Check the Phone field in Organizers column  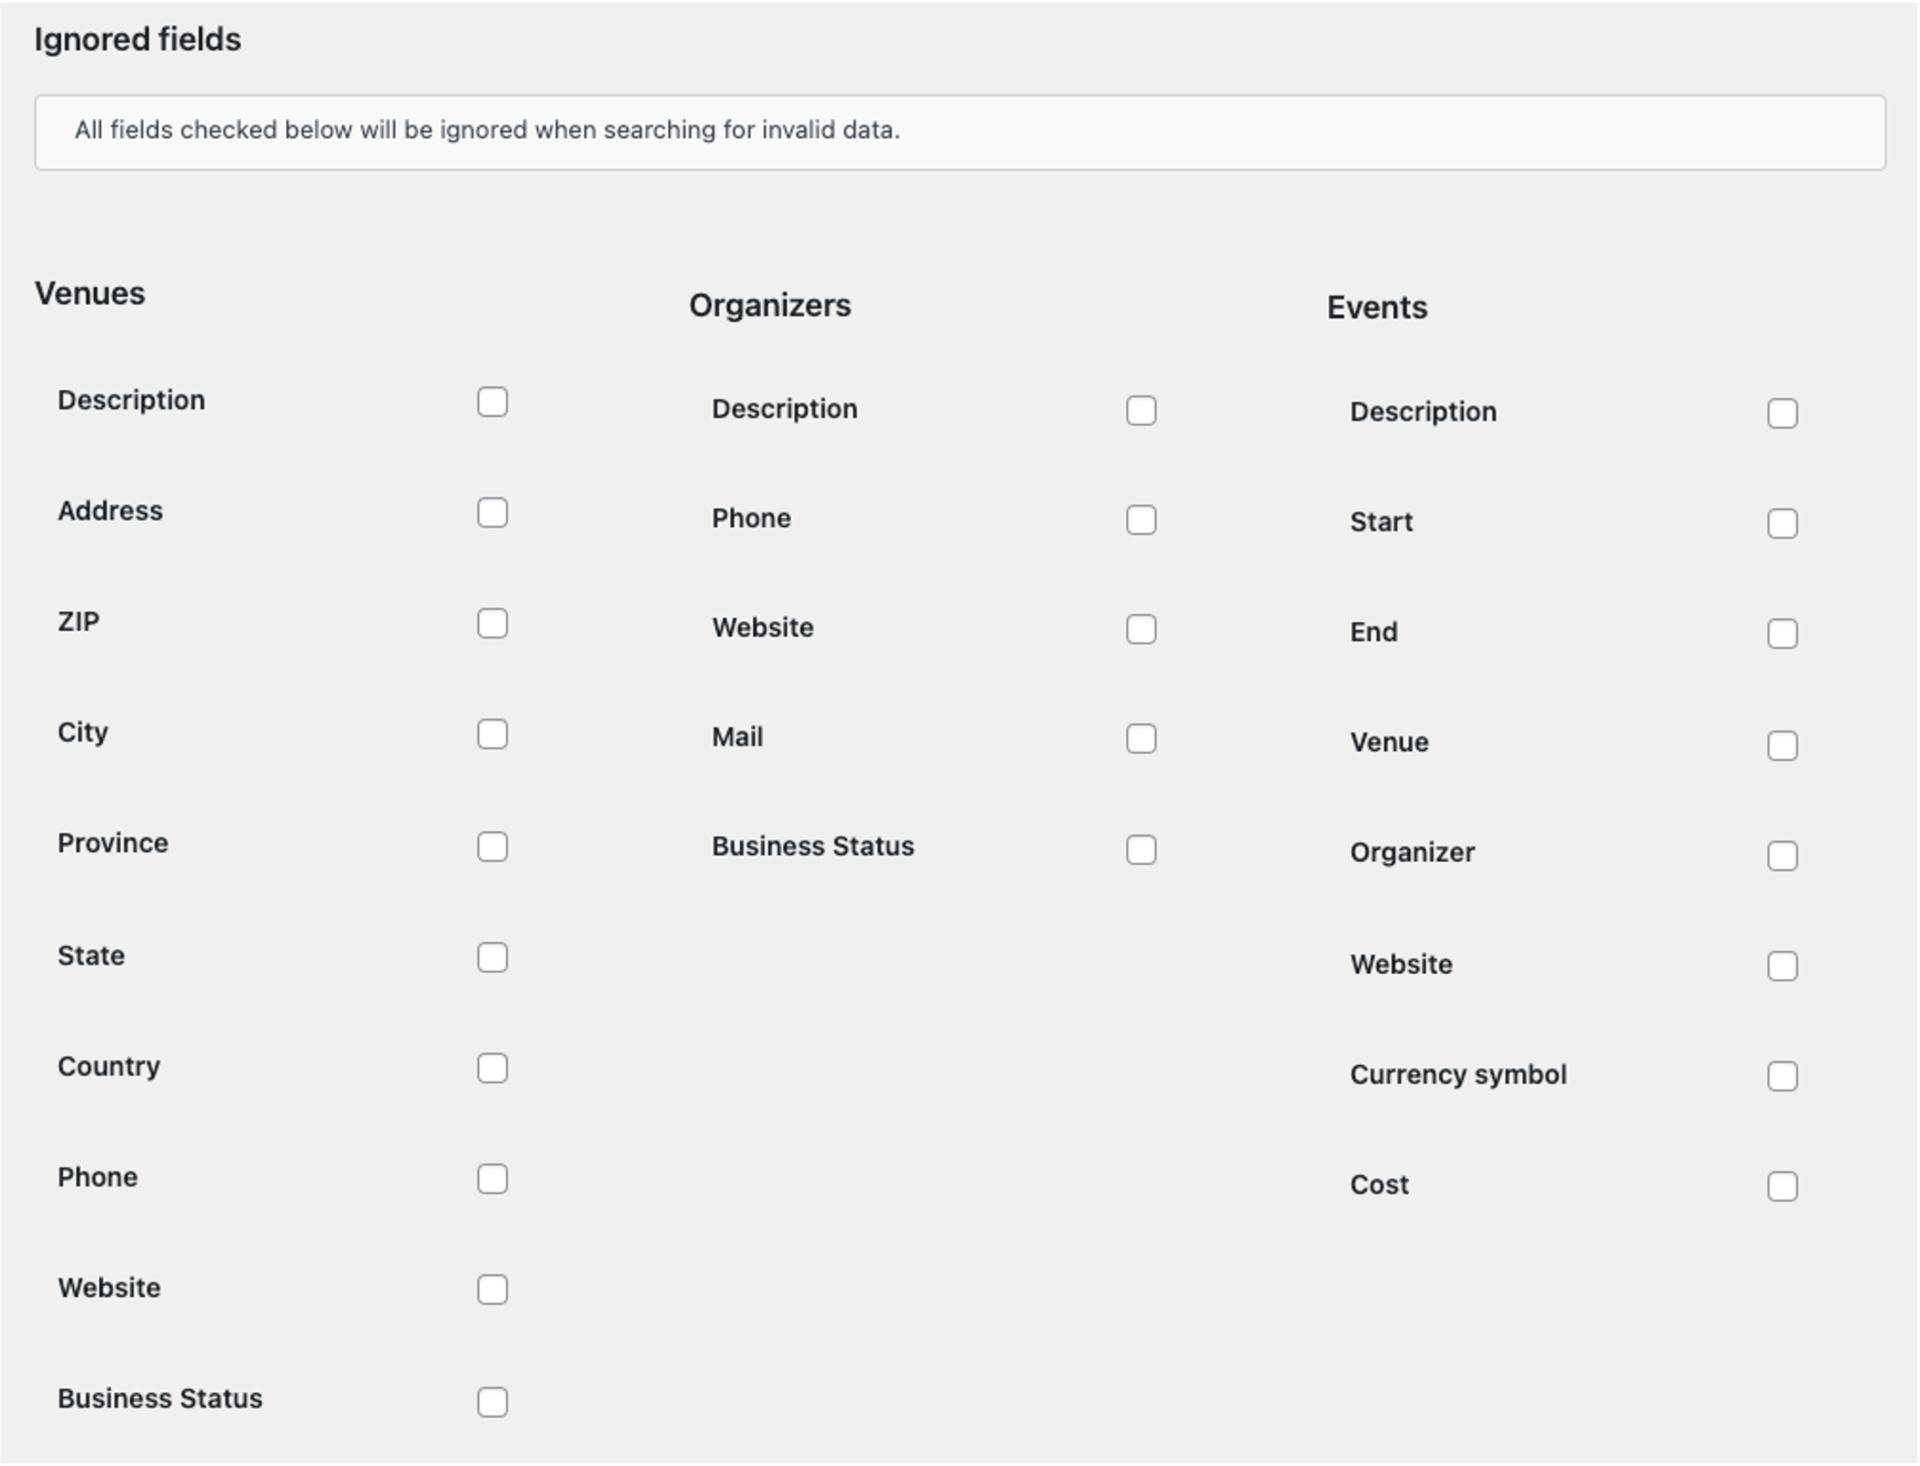click(x=1141, y=519)
